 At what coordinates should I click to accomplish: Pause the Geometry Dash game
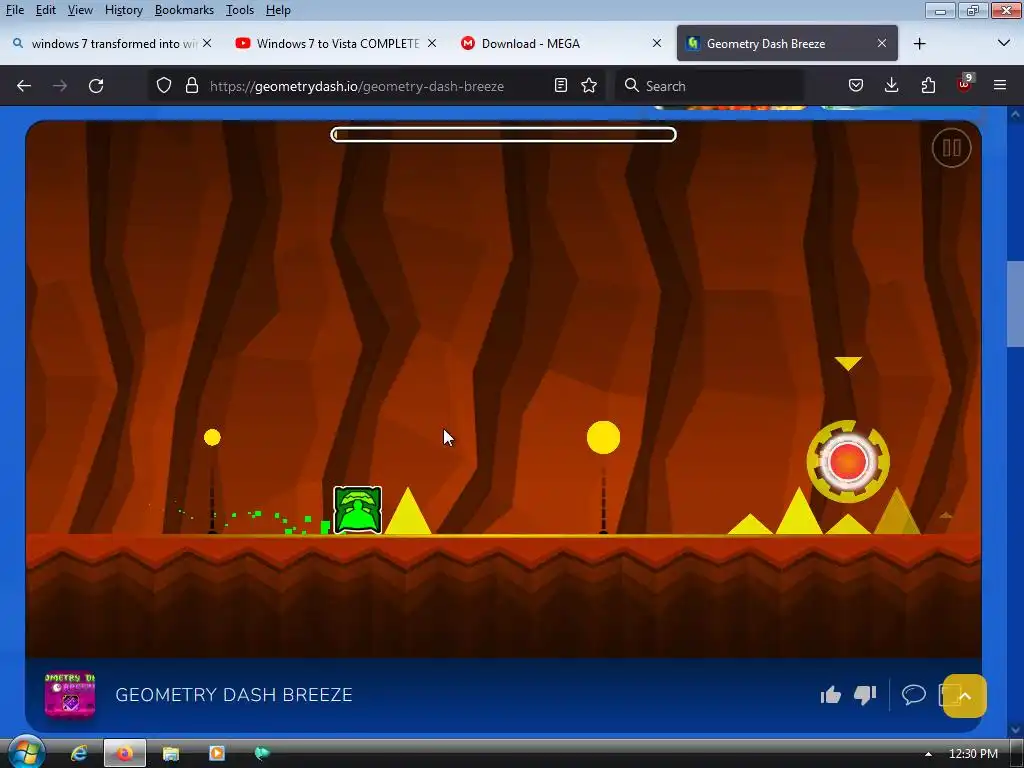951,148
